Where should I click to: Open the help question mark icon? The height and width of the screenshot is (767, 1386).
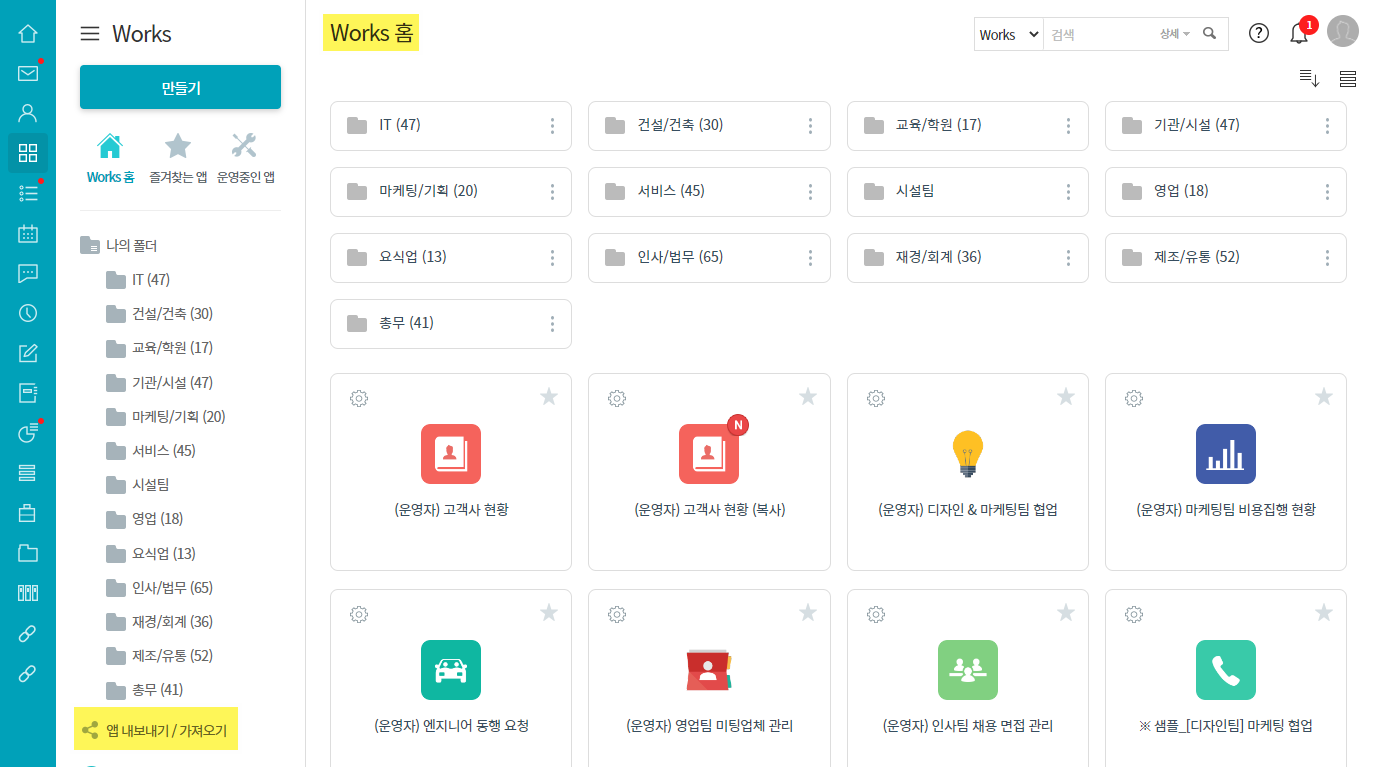pyautogui.click(x=1259, y=33)
